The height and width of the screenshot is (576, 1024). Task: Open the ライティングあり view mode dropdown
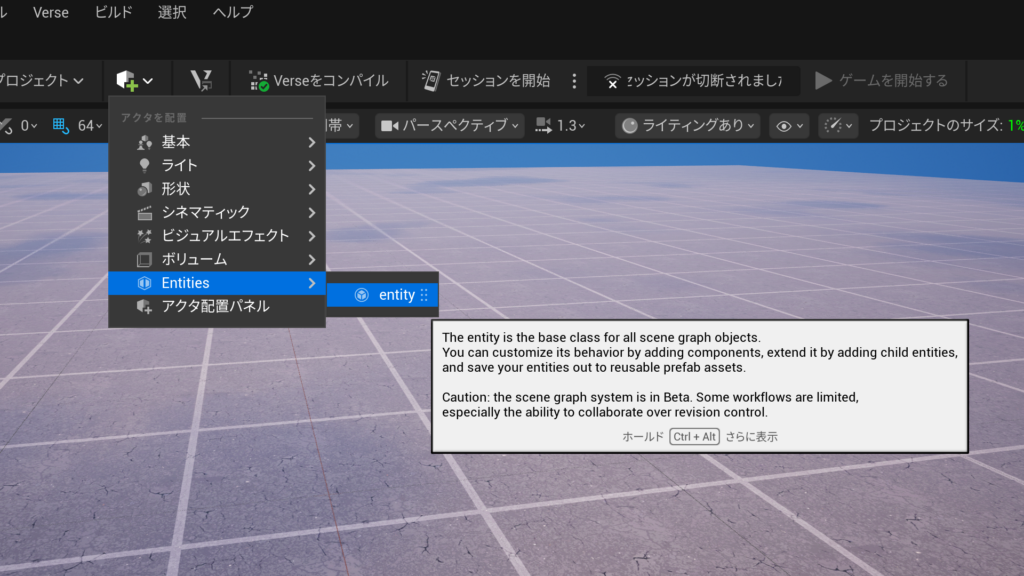coord(687,125)
